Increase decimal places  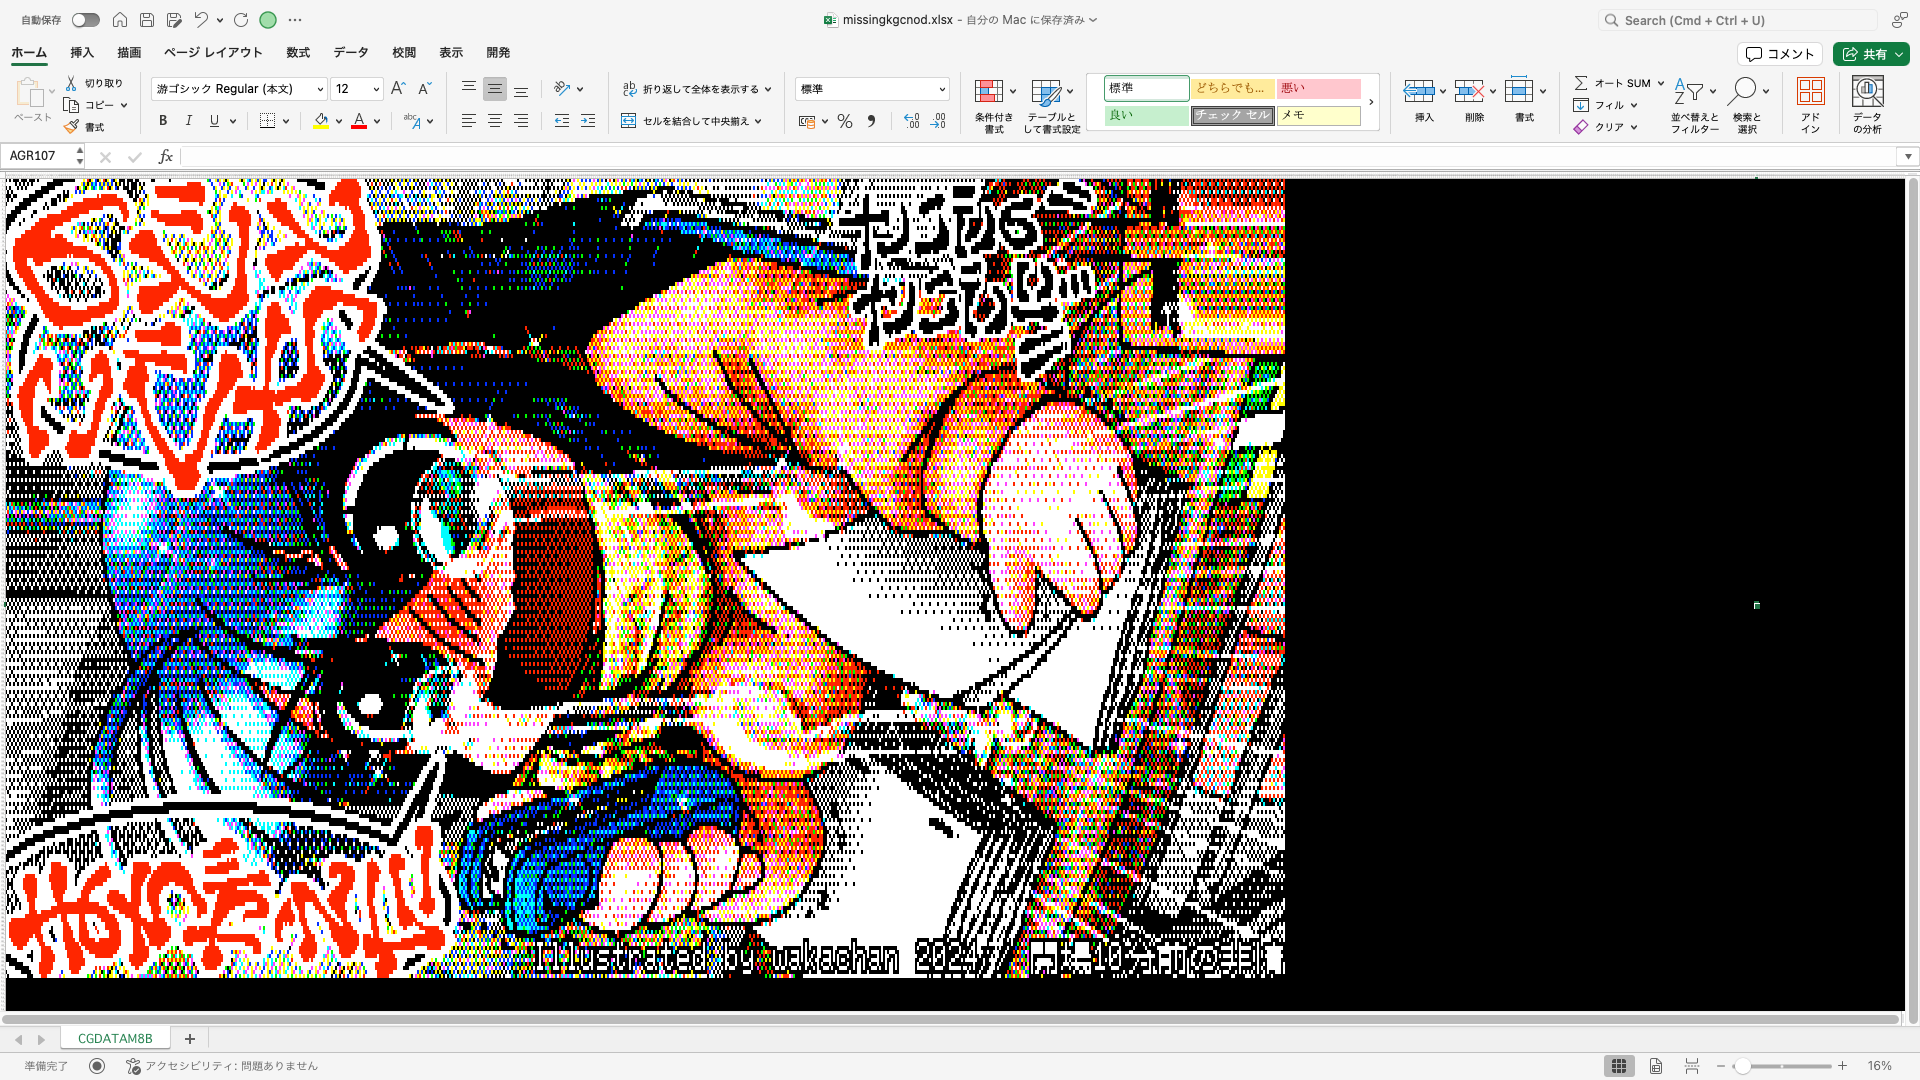pos(911,121)
